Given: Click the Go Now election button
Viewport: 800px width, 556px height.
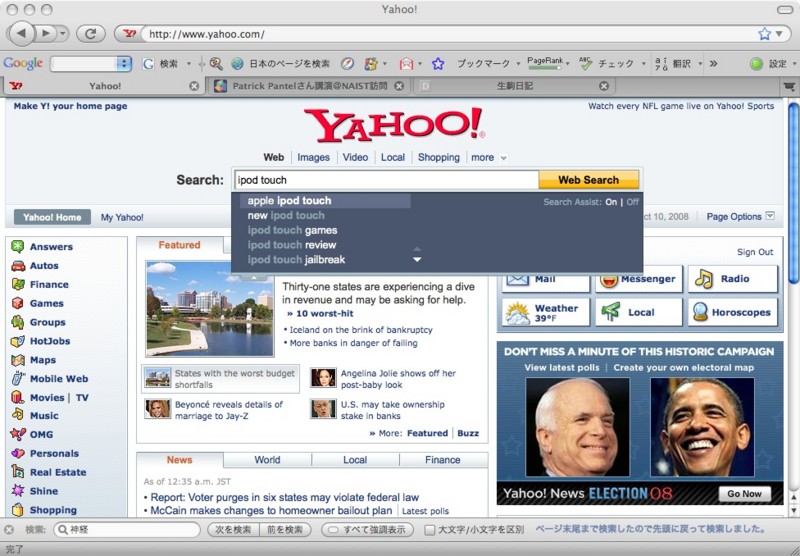Looking at the screenshot, I should (x=744, y=494).
